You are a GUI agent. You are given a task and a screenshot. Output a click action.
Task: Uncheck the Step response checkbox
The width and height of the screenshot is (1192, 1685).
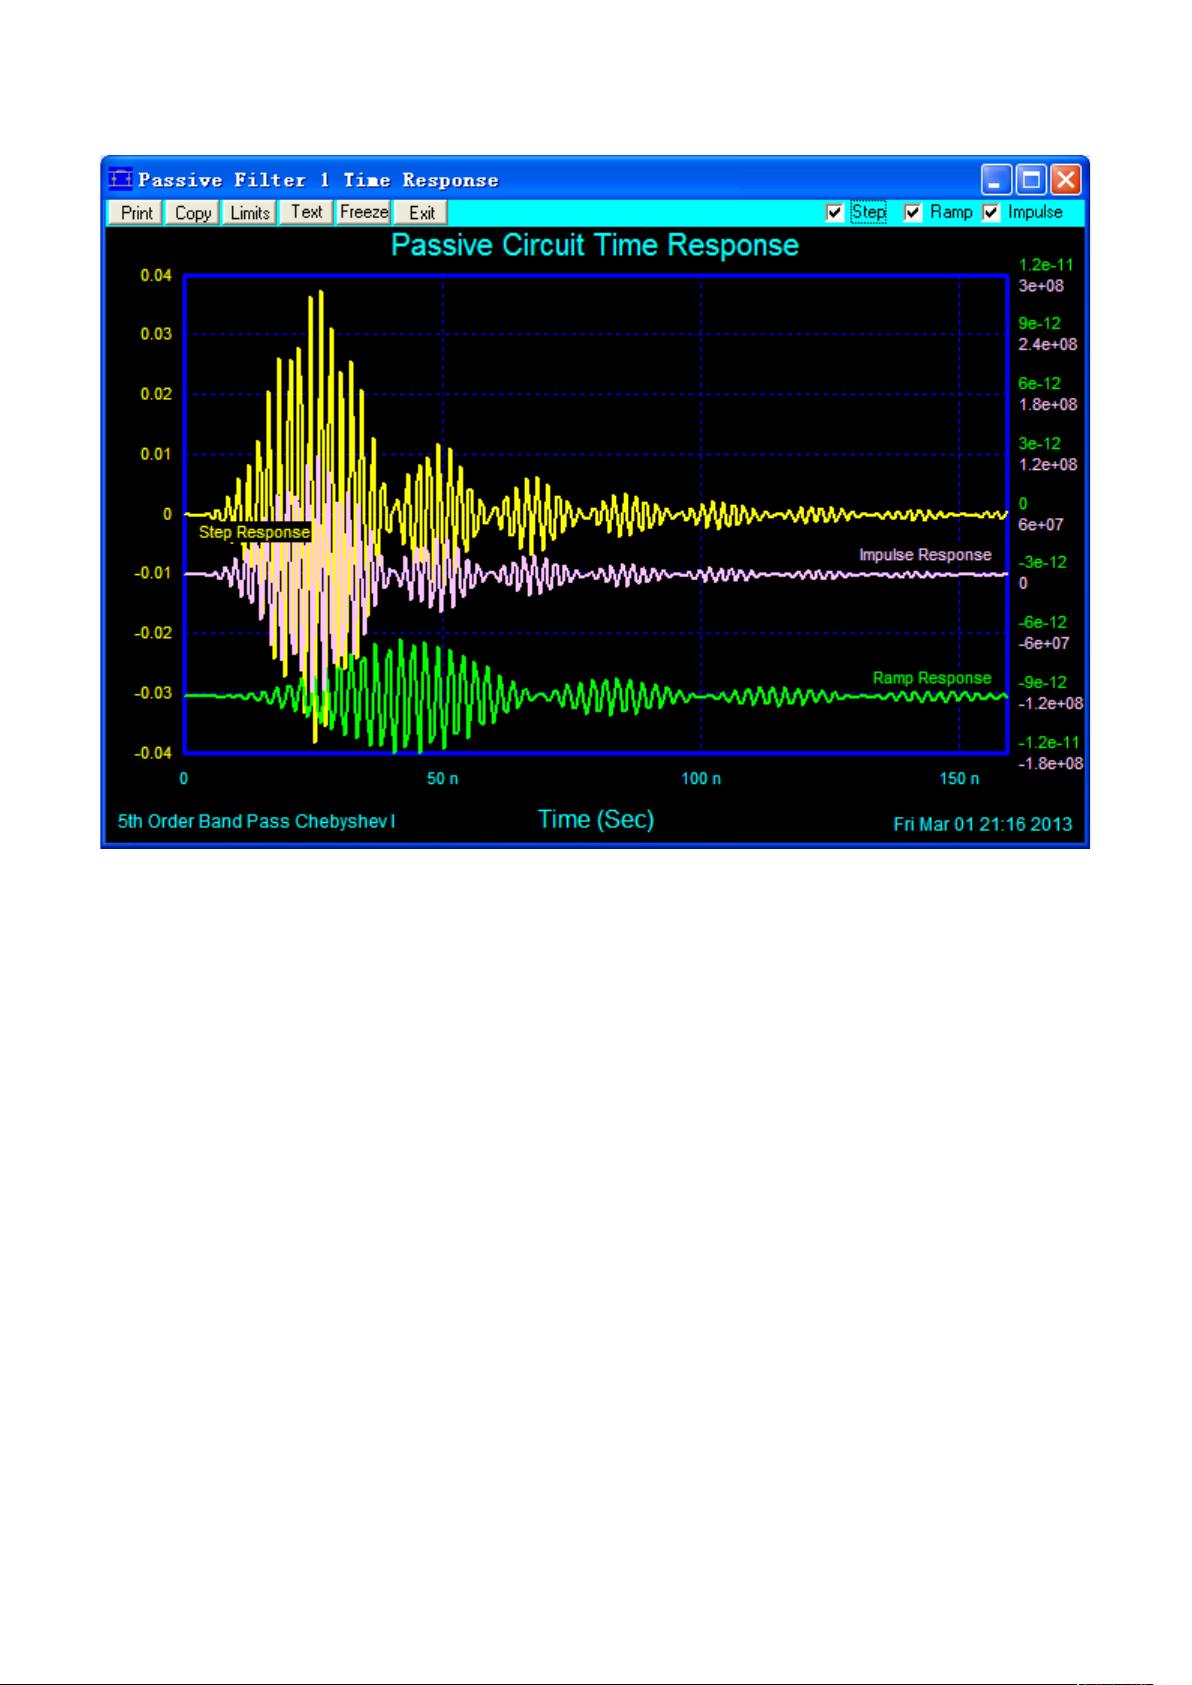point(835,212)
